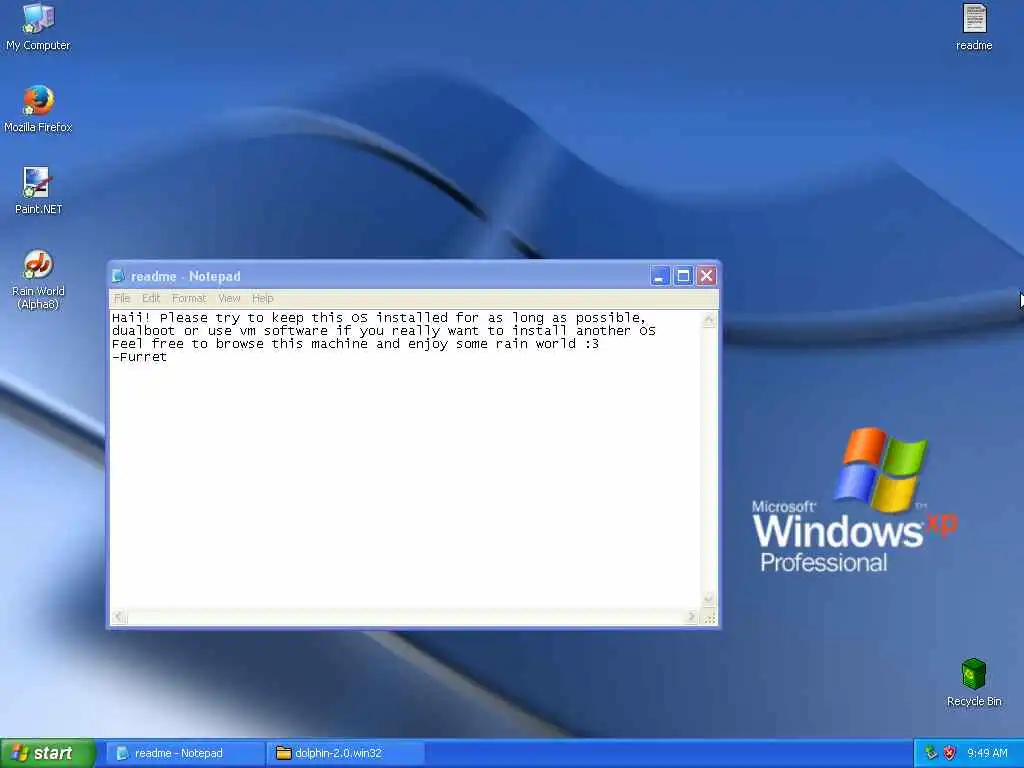Screen dimensions: 1024x768
Task: Click in text line starting "Feel free to browse"
Action: (355, 344)
